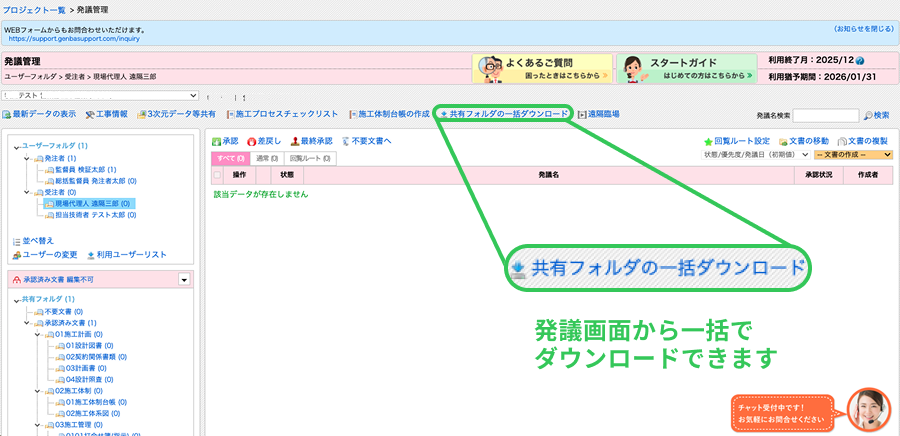Open 回覧ルート設定 with the star icon

(736, 142)
